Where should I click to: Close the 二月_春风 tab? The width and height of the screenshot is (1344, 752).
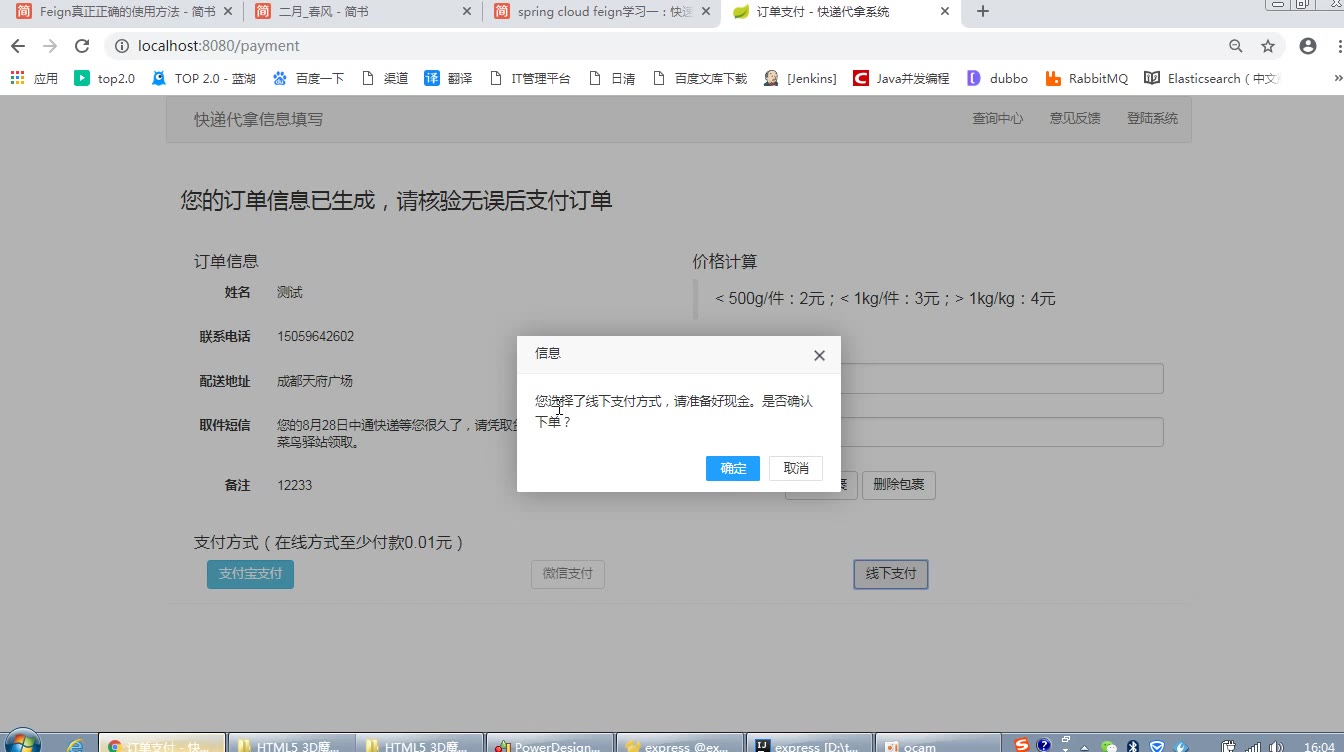467,12
